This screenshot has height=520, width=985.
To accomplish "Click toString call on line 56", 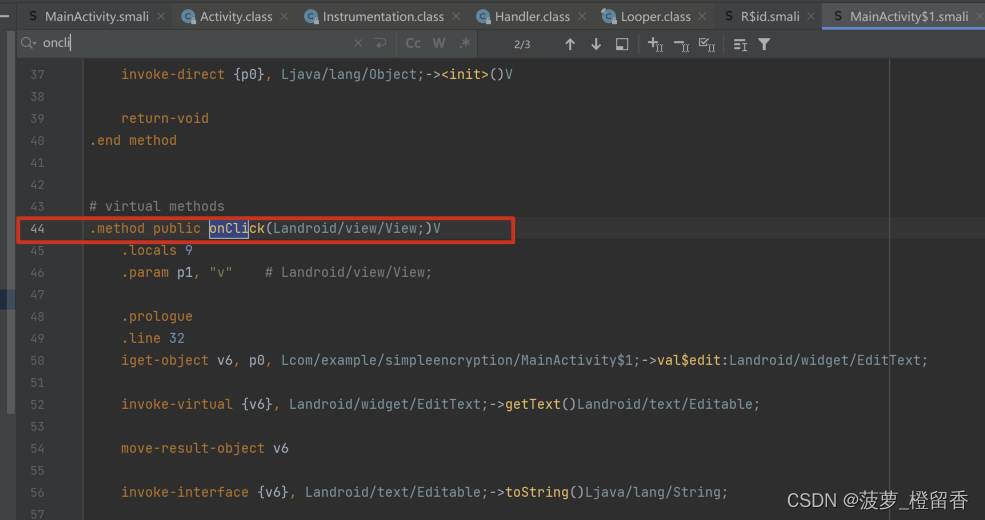I will 536,492.
